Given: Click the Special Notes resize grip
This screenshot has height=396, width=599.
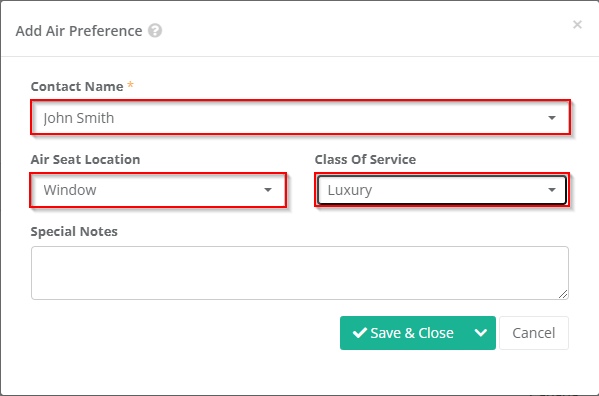Looking at the screenshot, I should point(563,294).
